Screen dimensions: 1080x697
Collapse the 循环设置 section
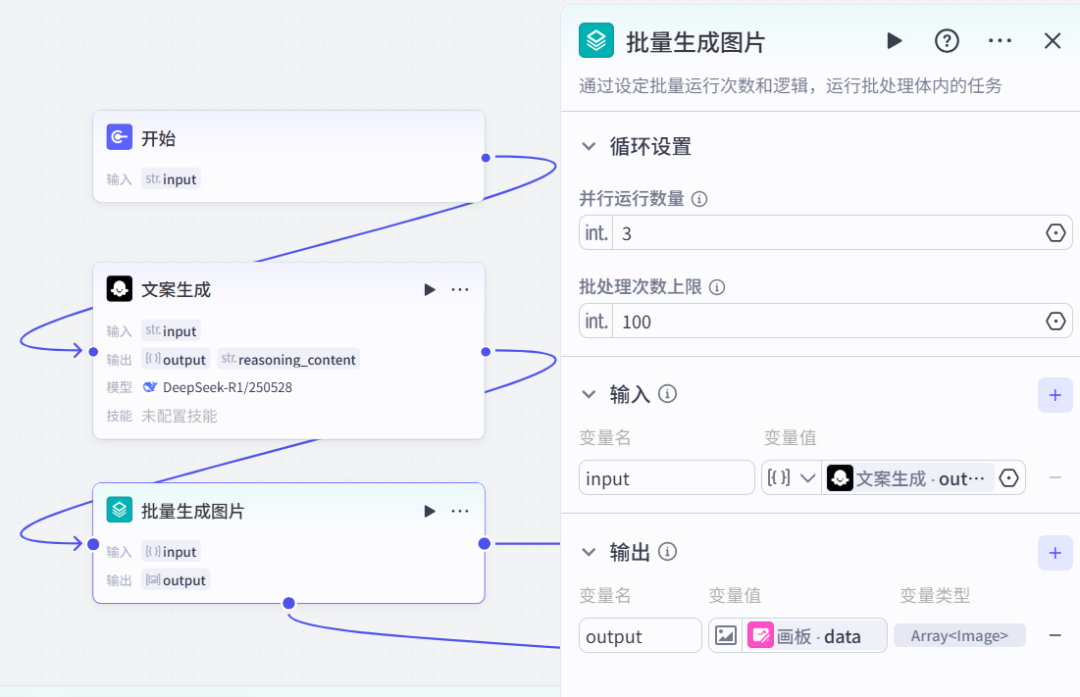tap(589, 147)
